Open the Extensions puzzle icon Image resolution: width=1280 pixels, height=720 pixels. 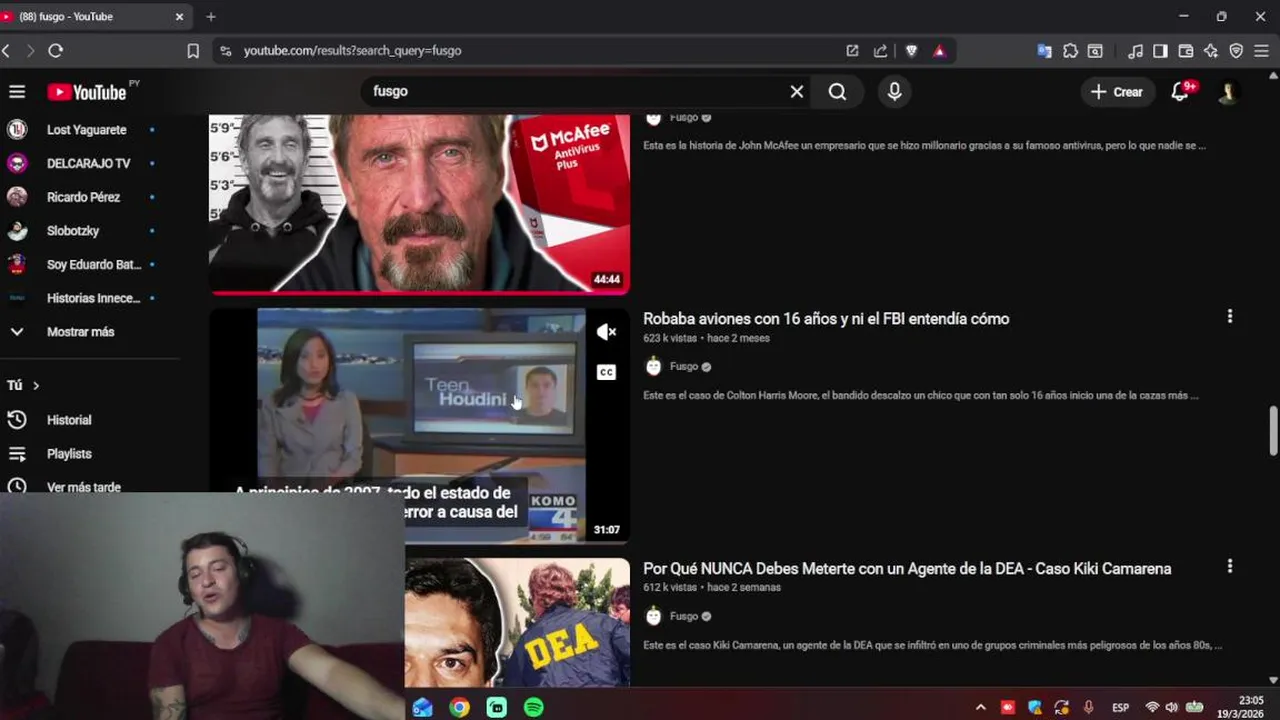(1070, 50)
